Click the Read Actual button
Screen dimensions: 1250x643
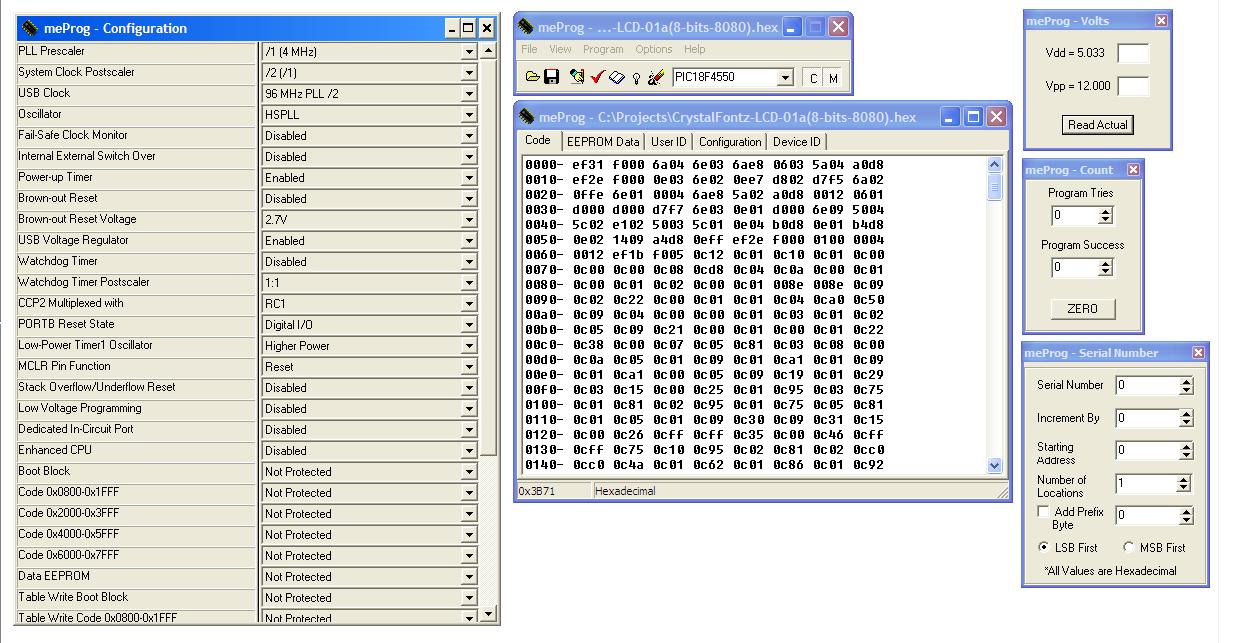point(1097,125)
